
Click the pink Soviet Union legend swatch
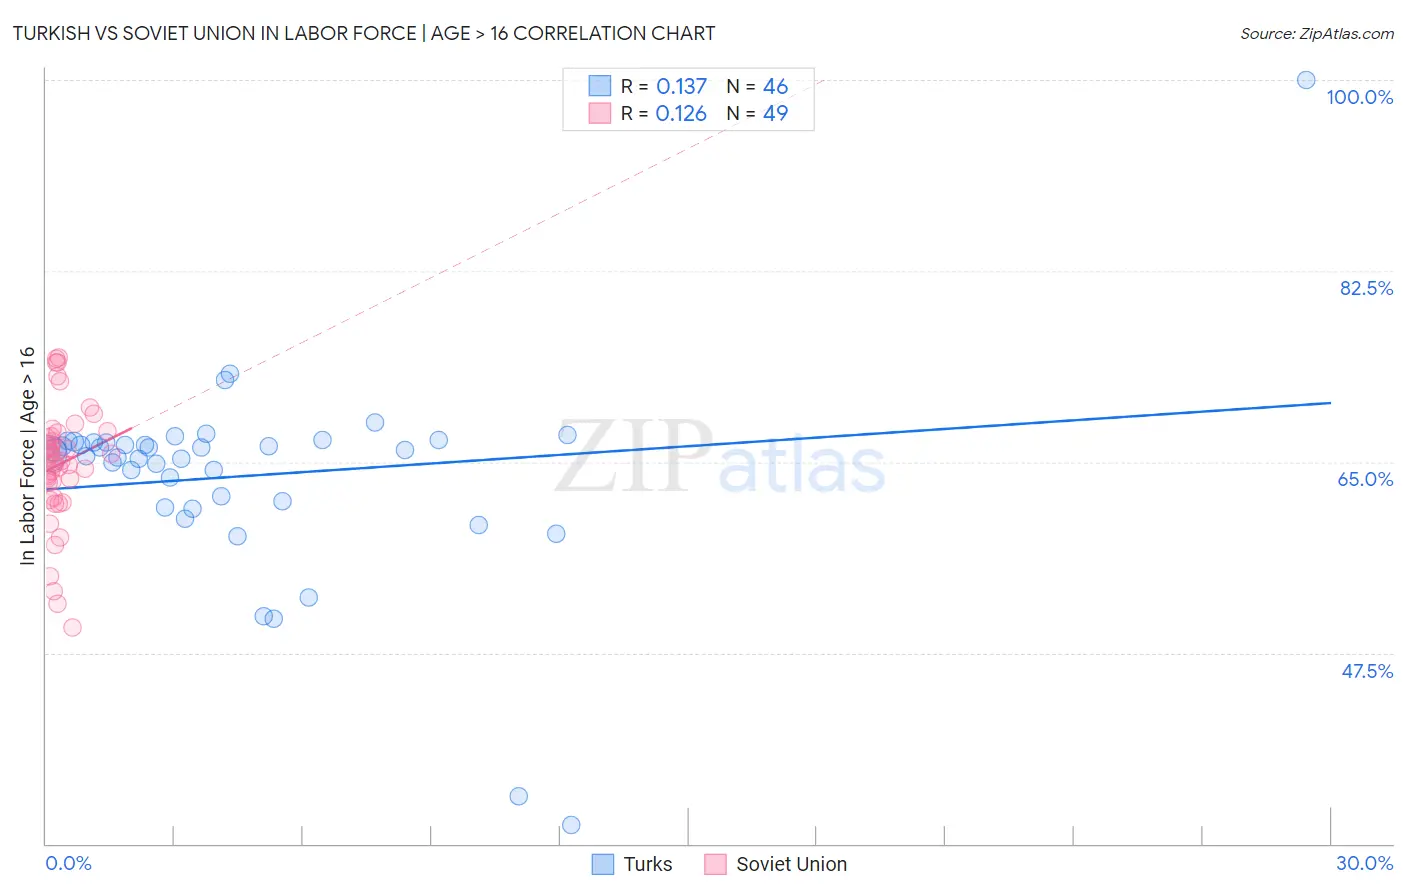pos(715,864)
